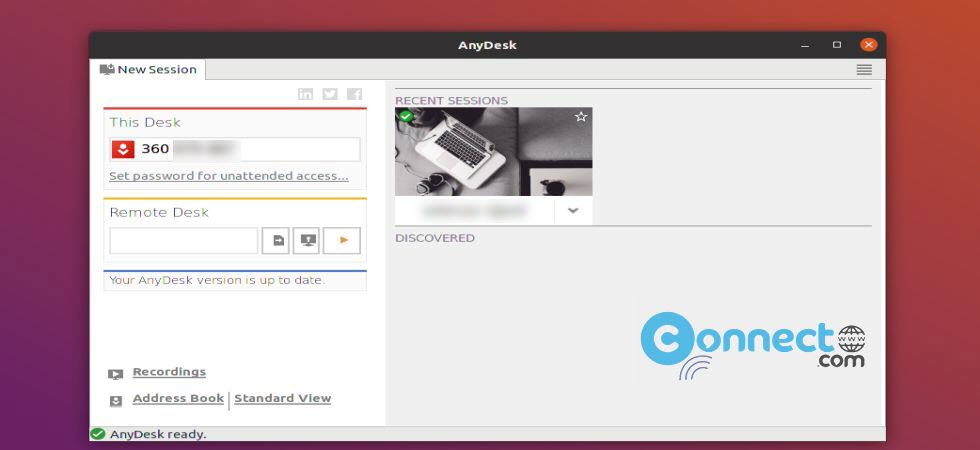
Task: Click the Address Book download icon
Action: [116, 401]
